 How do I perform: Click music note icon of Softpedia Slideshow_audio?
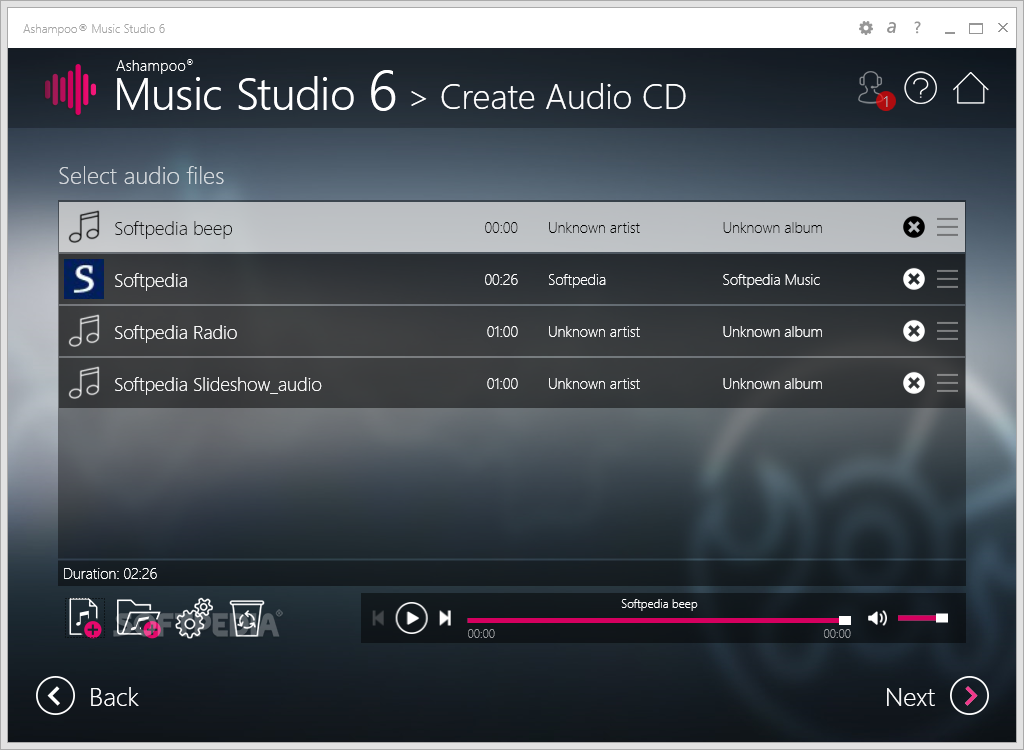[x=84, y=383]
